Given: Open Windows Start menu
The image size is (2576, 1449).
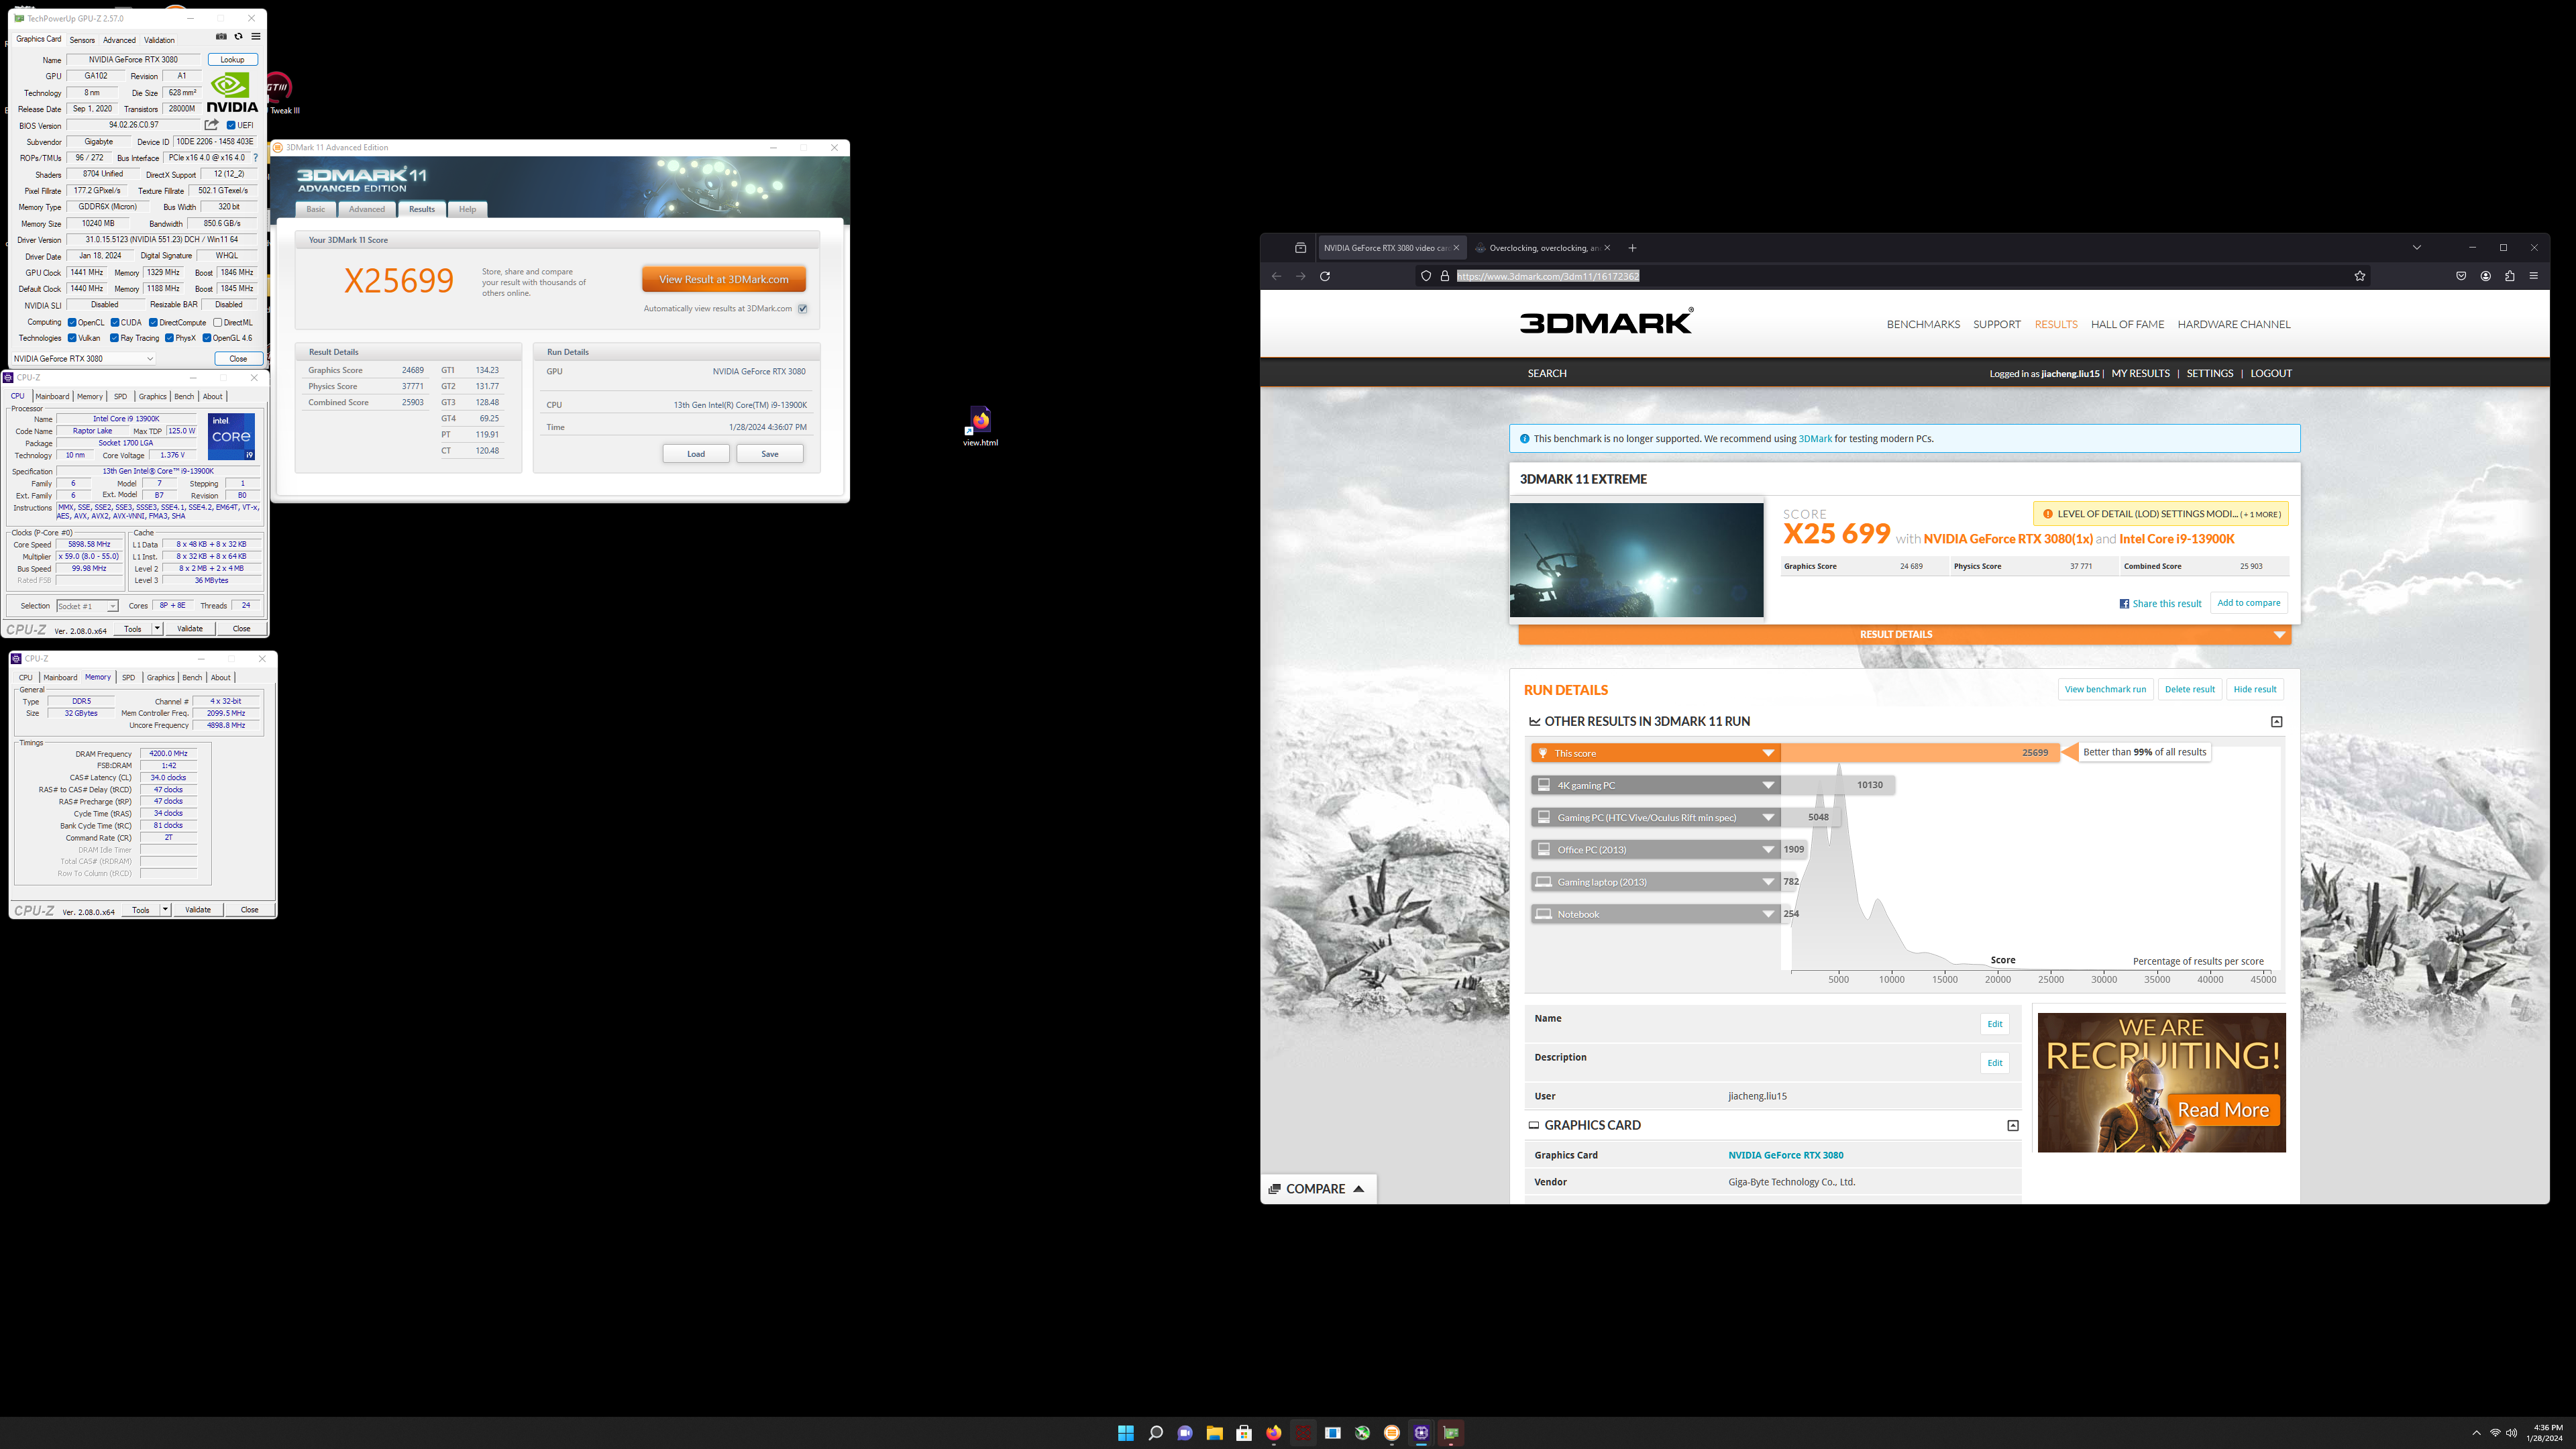Looking at the screenshot, I should 1126,1433.
